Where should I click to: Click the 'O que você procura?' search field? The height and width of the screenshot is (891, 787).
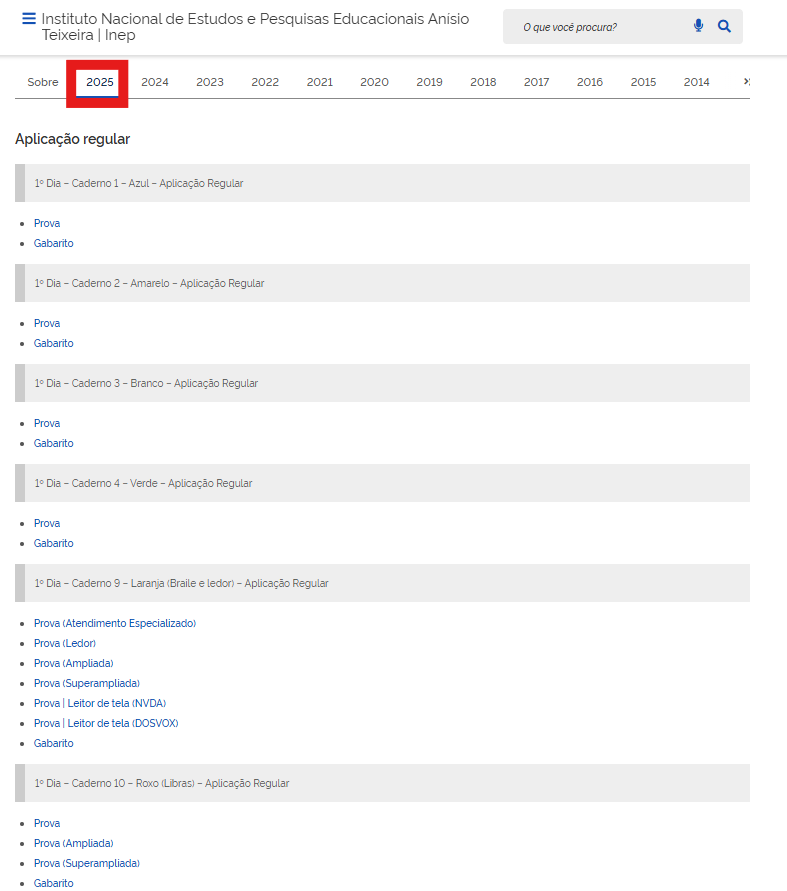600,27
